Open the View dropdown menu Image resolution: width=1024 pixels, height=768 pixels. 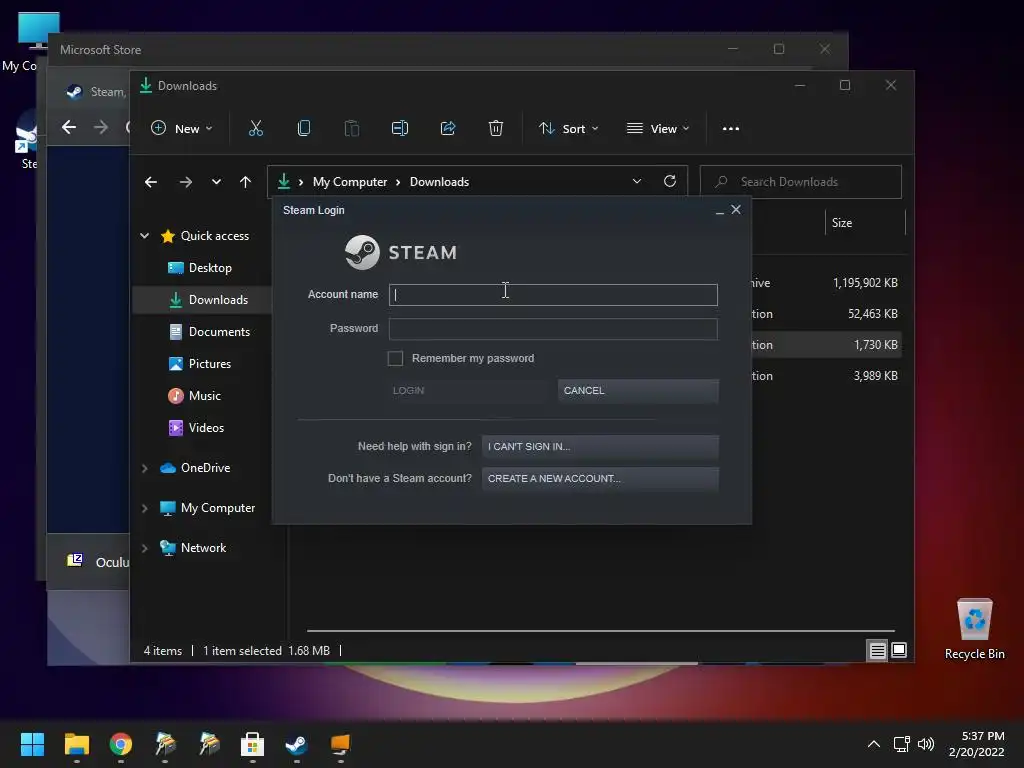click(658, 129)
